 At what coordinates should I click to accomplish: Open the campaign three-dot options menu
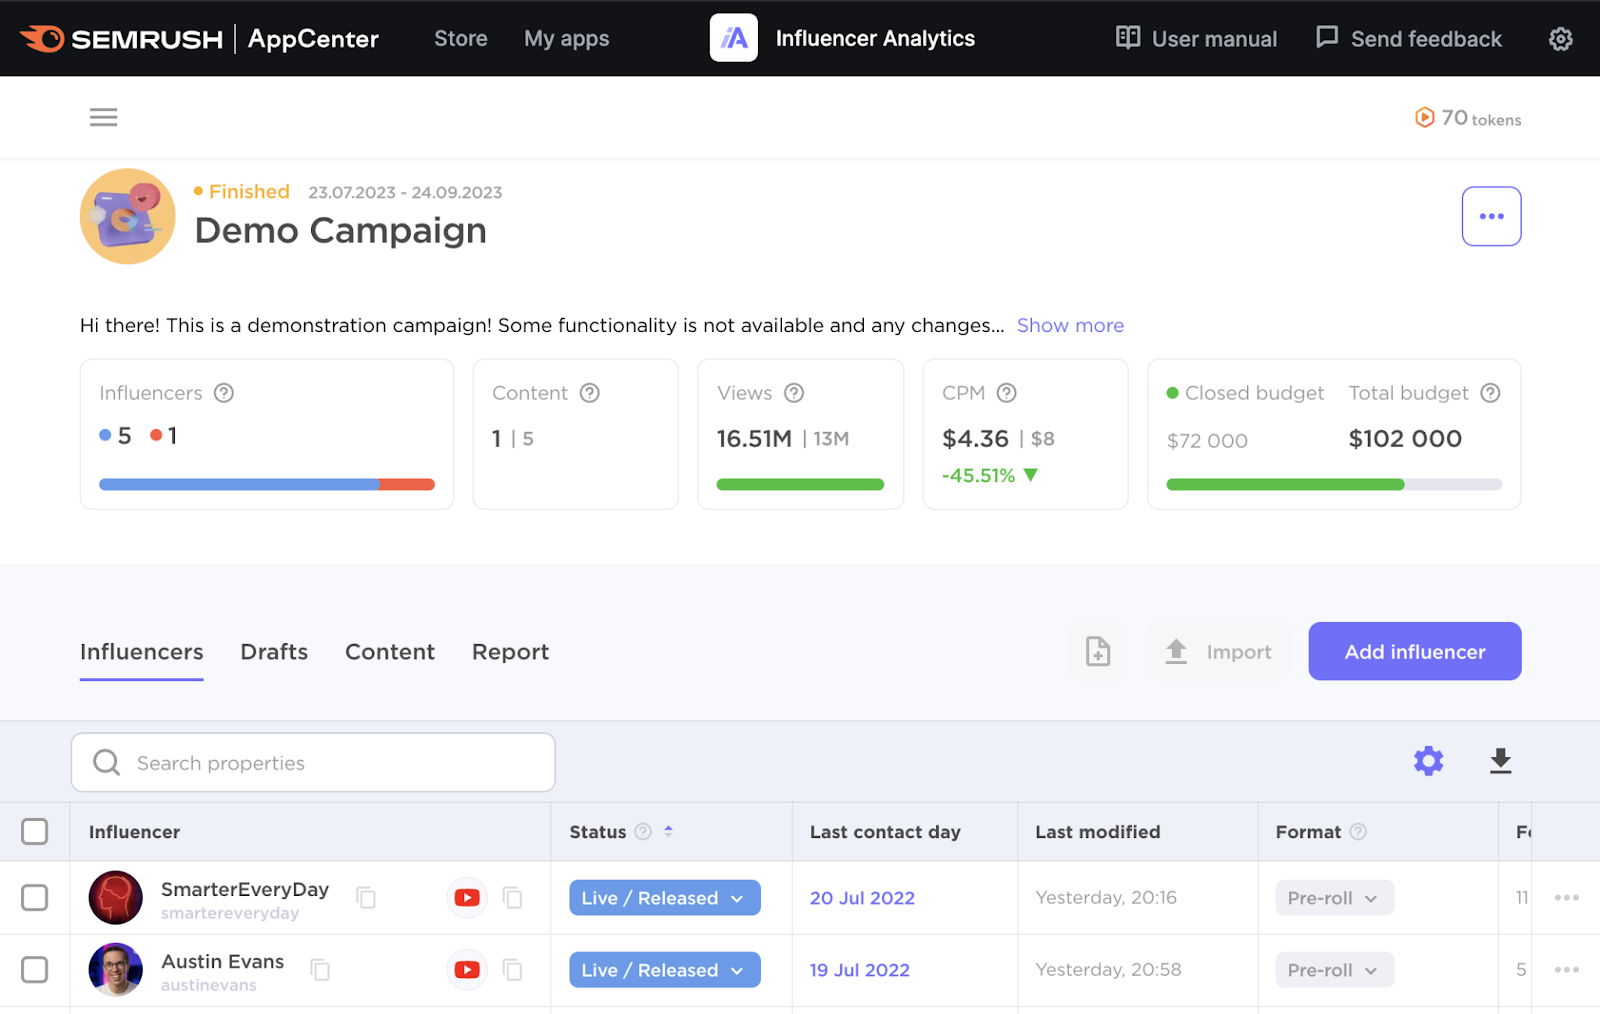point(1491,216)
